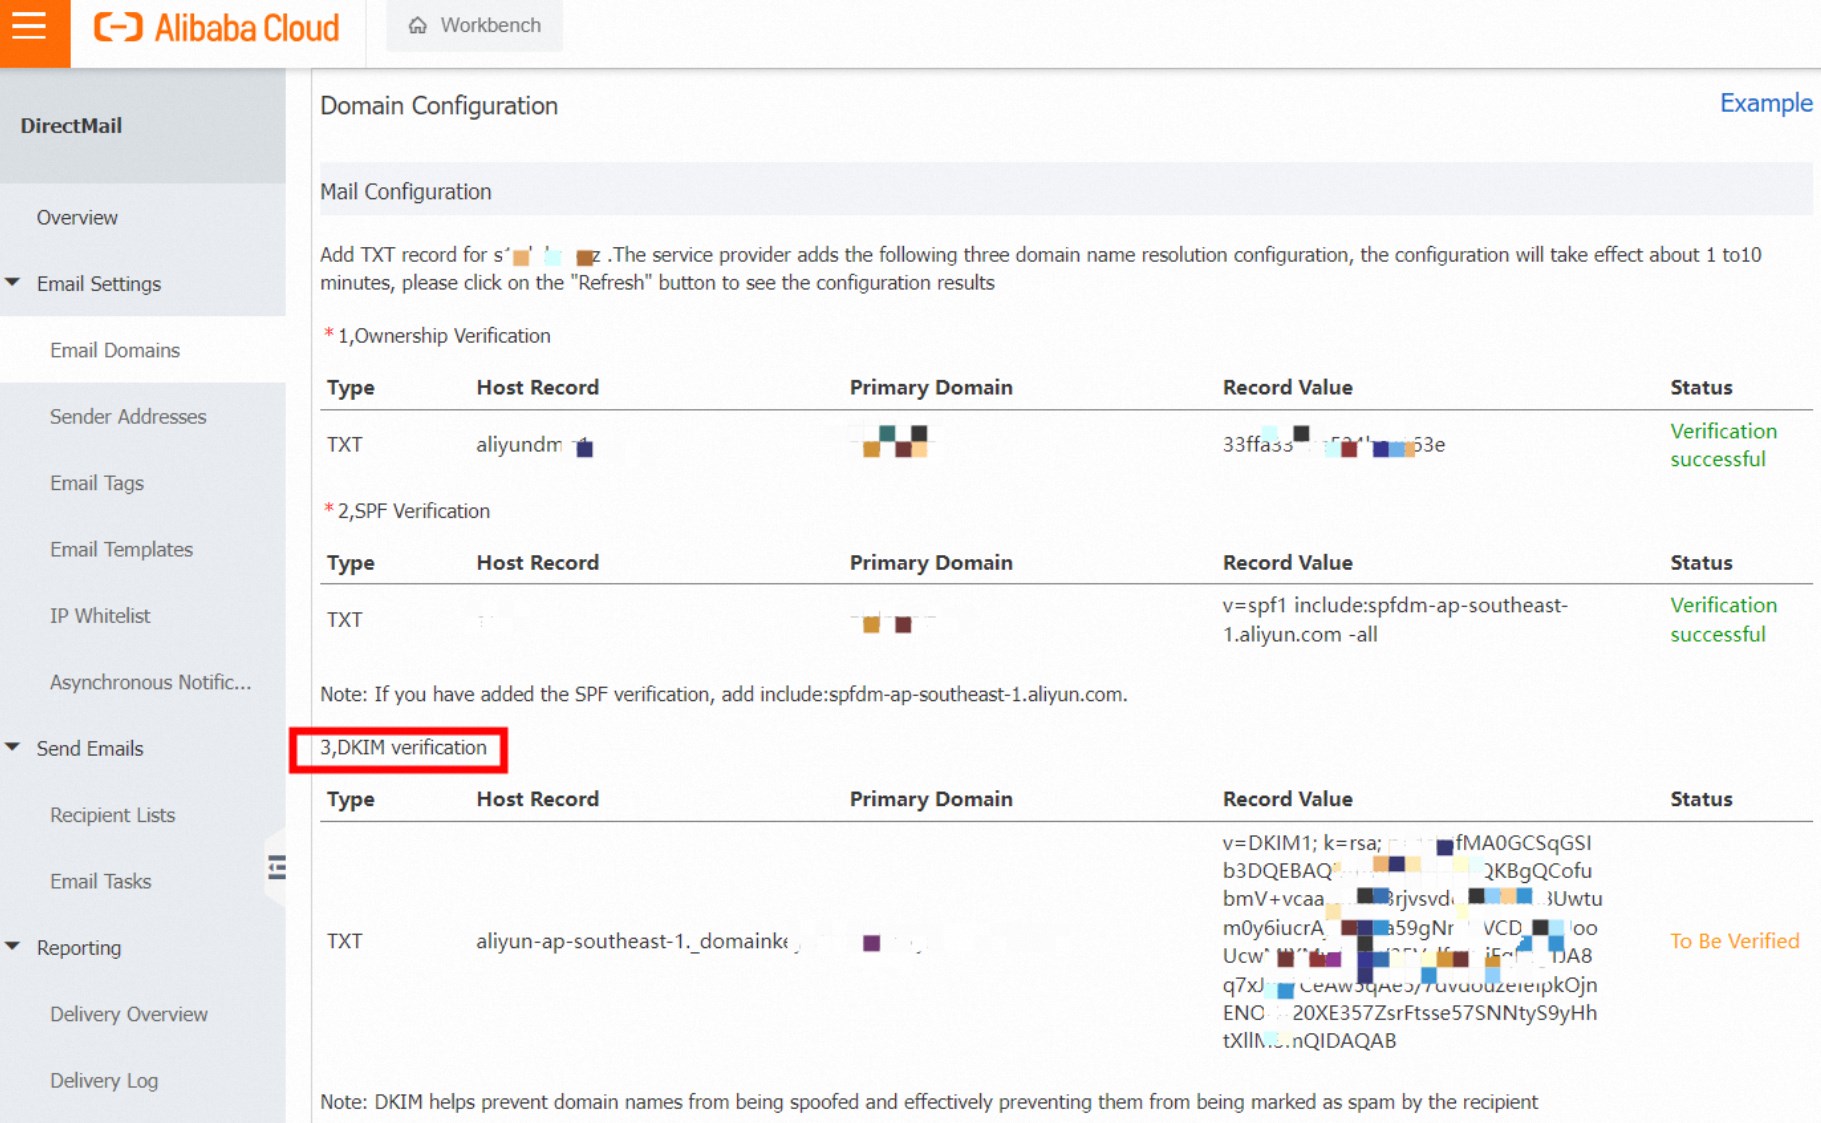
Task: Open Delivery Log page
Action: pyautogui.click(x=104, y=1080)
